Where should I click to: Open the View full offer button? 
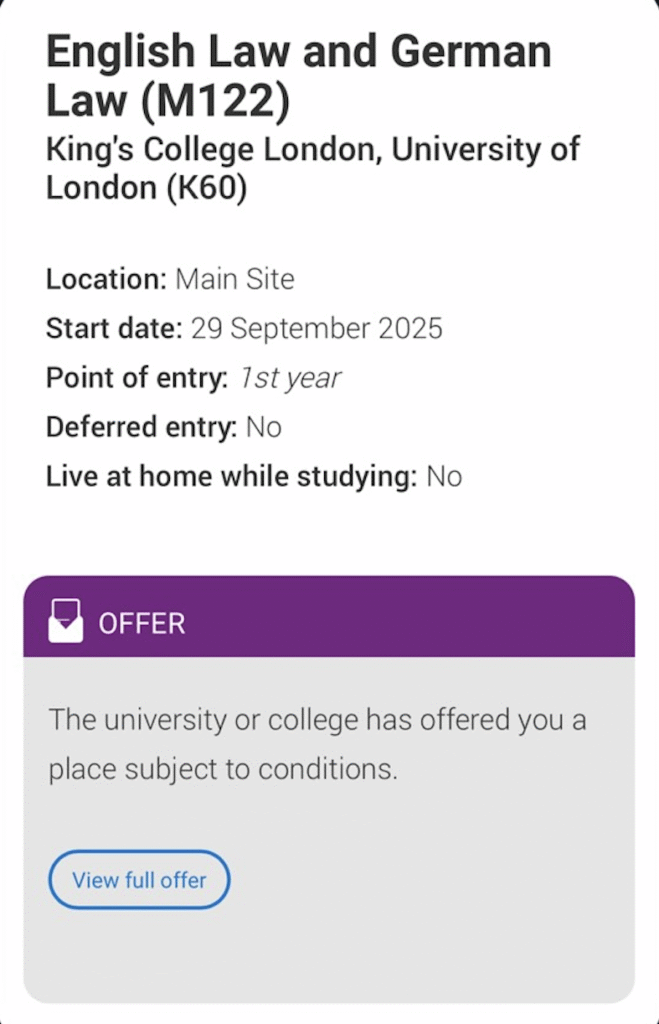(x=139, y=880)
